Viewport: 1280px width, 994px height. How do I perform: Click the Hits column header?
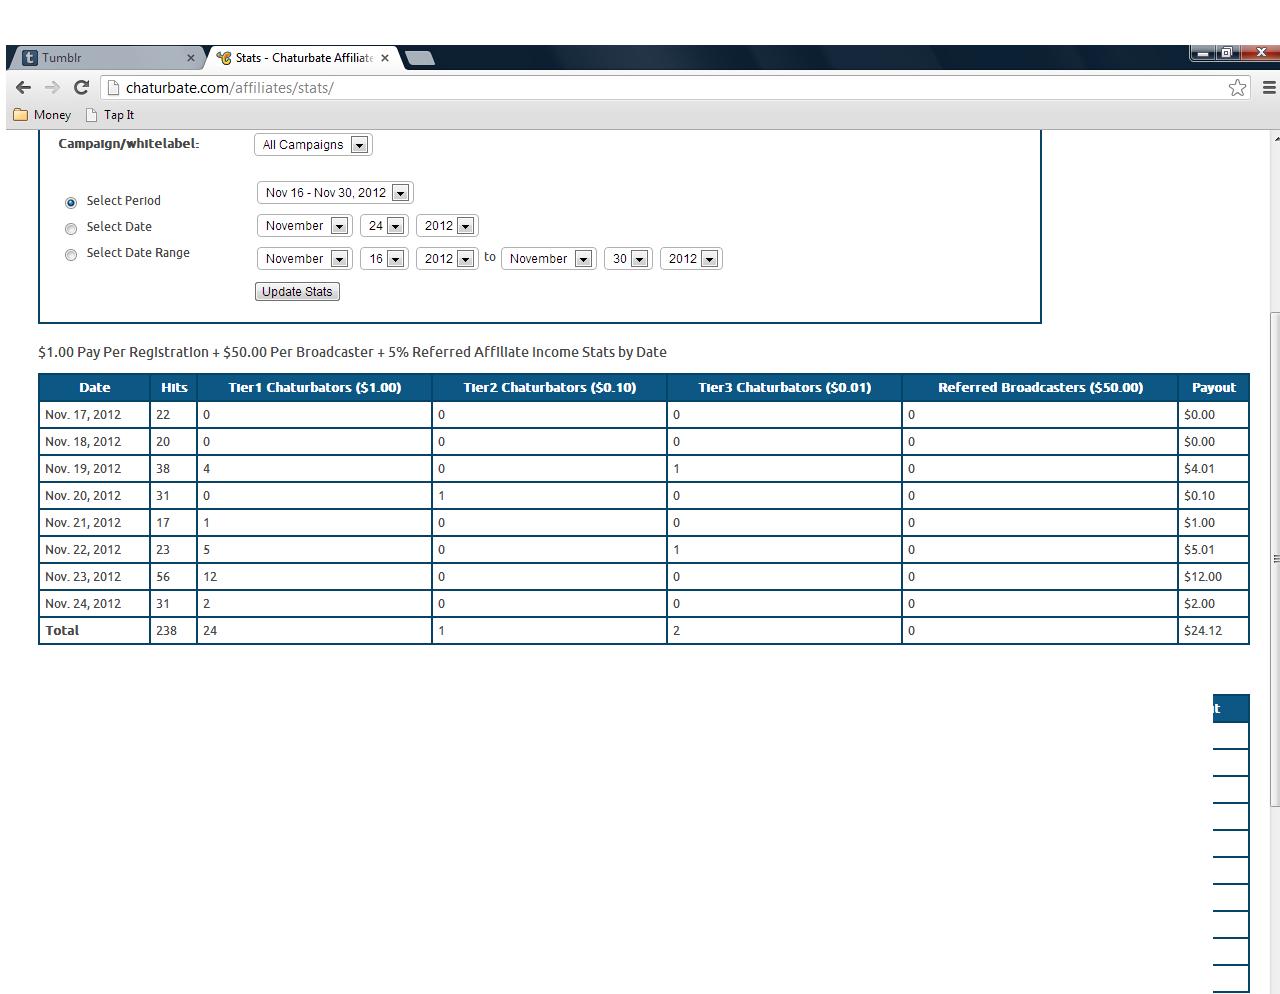click(x=174, y=388)
